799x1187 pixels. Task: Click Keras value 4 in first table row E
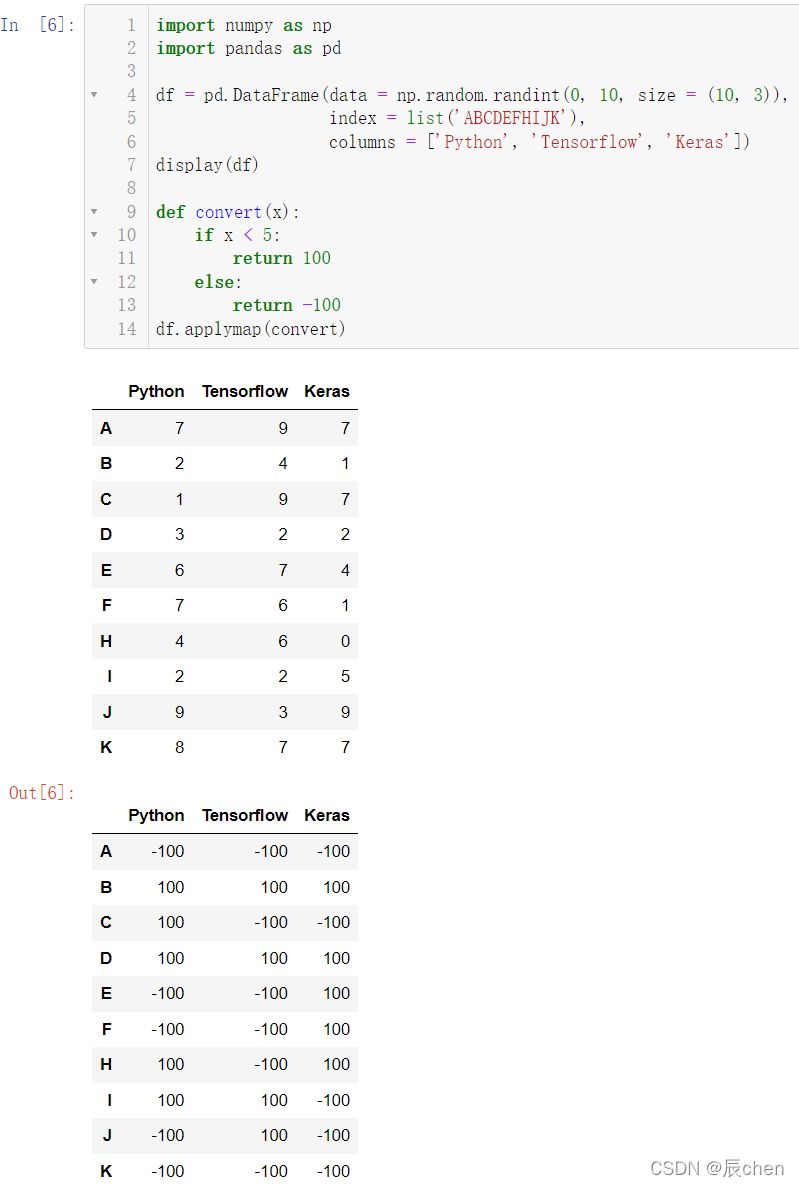click(345, 570)
